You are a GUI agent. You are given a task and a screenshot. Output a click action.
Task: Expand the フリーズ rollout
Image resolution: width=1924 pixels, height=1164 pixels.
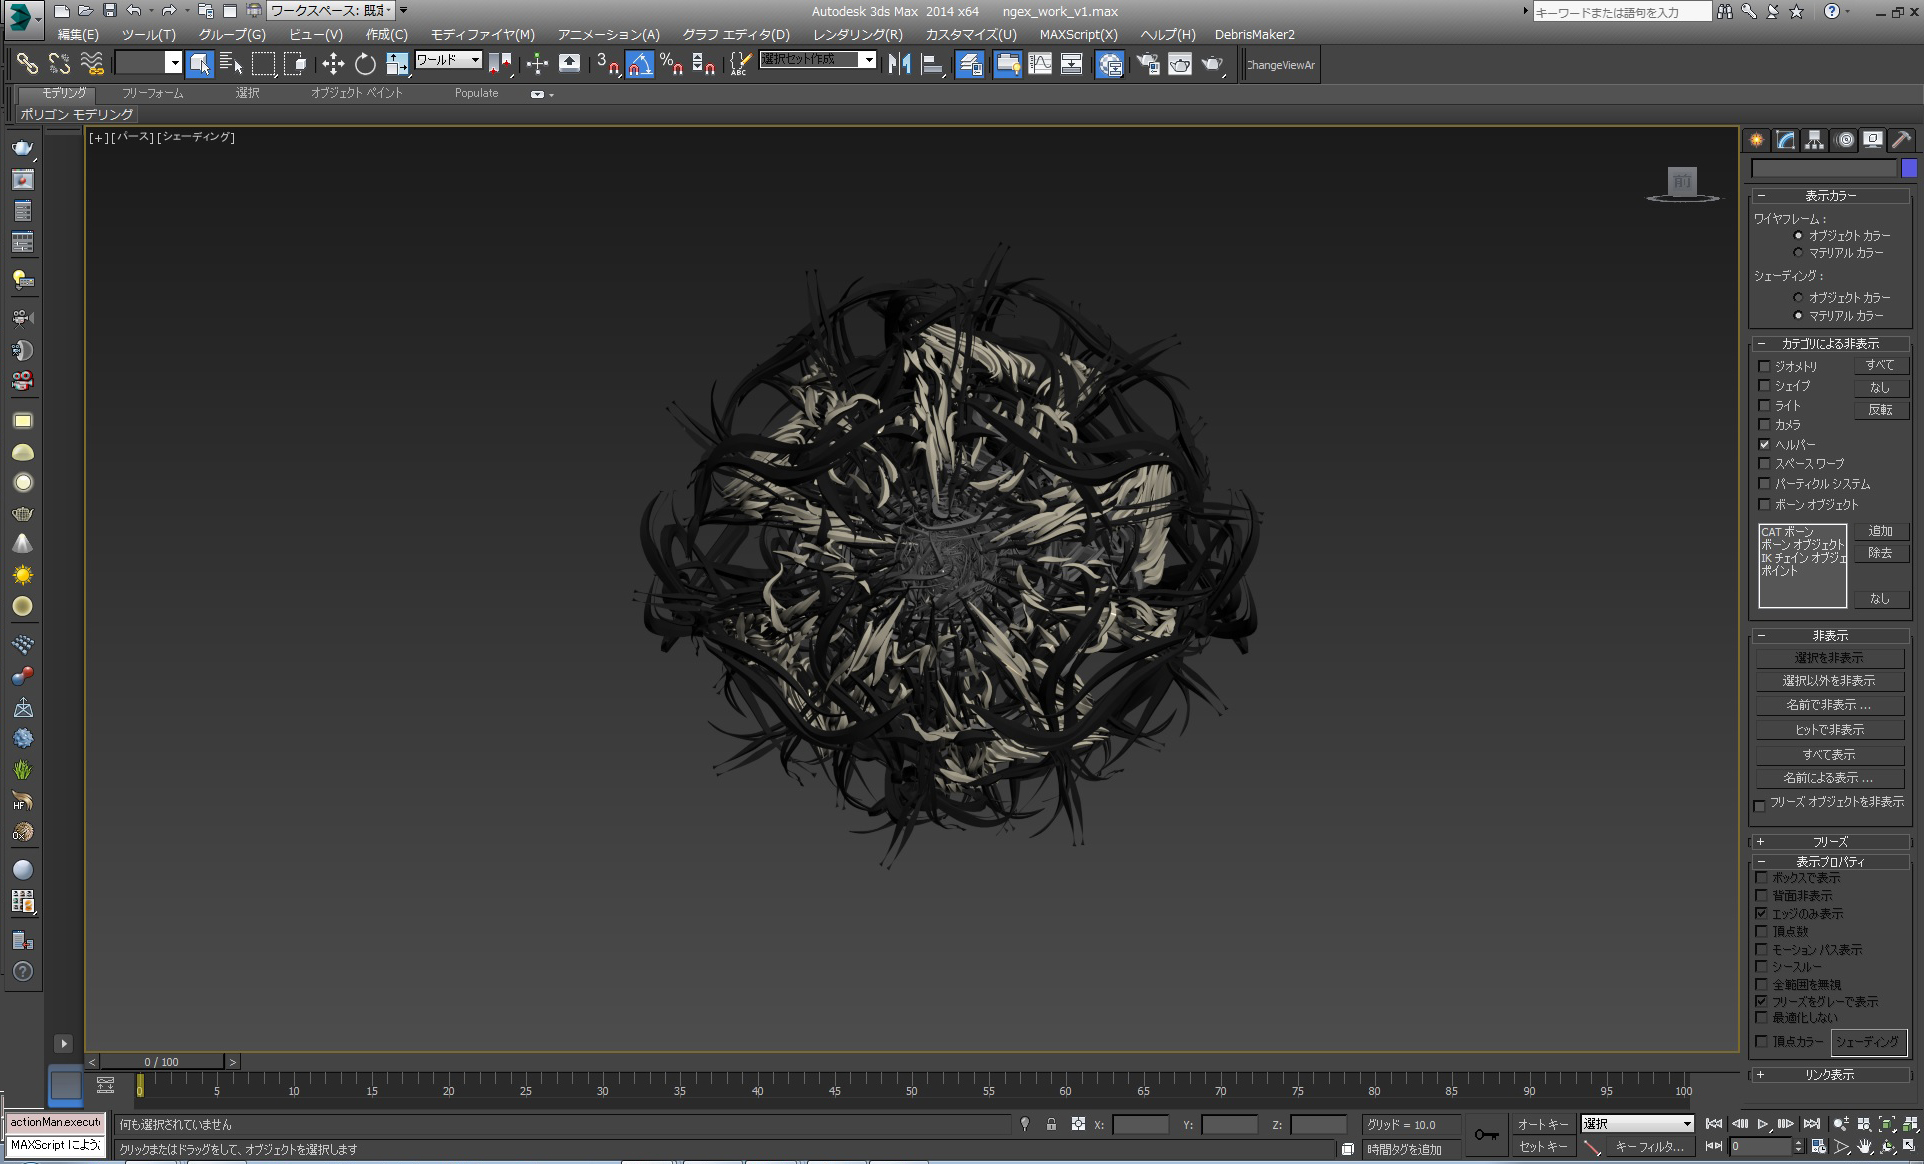(x=1831, y=842)
